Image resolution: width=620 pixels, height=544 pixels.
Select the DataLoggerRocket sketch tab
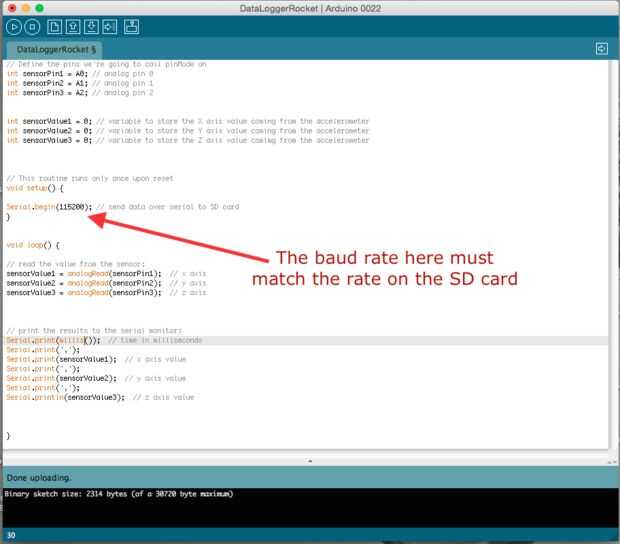(56, 50)
